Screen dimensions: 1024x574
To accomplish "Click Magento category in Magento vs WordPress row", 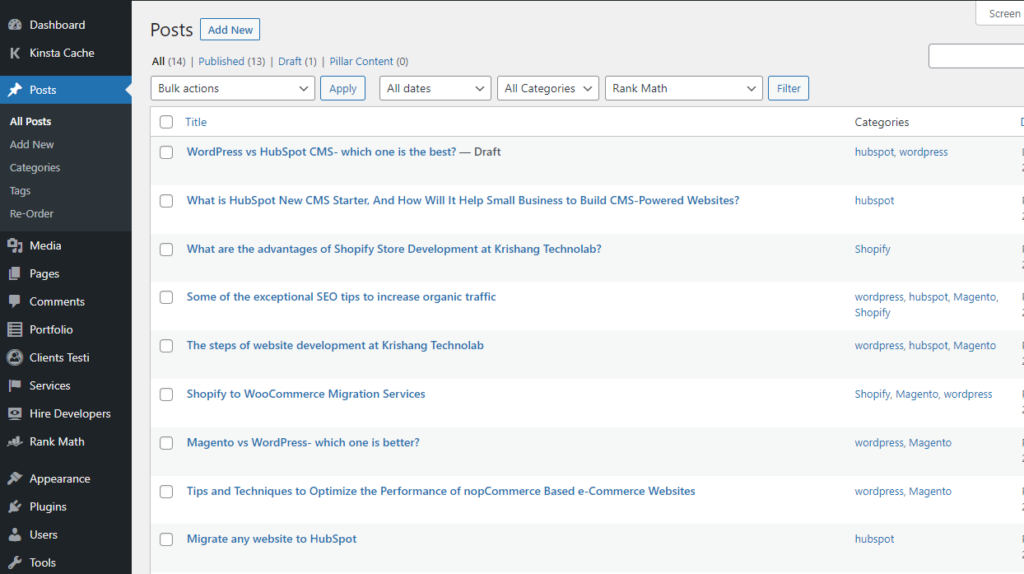I will pyautogui.click(x=930, y=443).
